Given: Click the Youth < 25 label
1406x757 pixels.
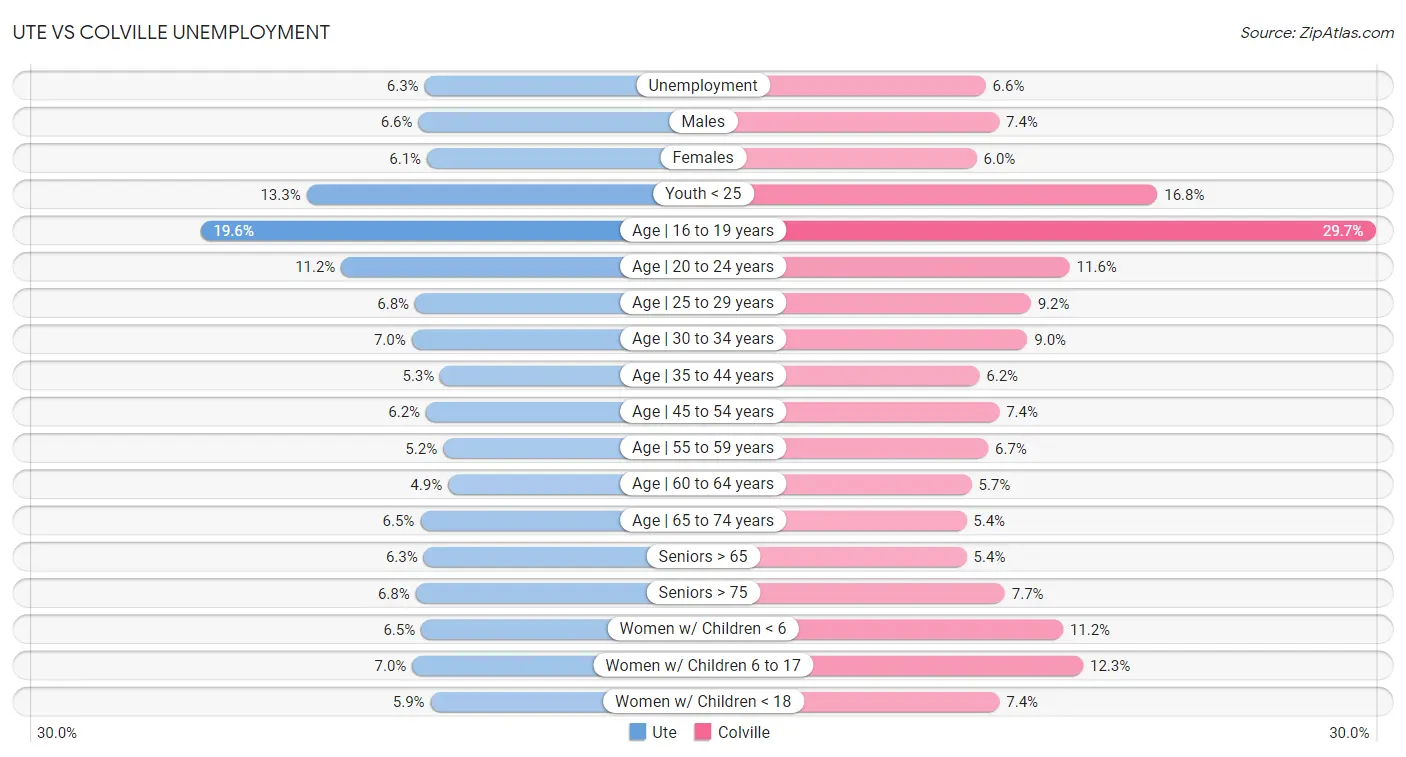Looking at the screenshot, I should [x=703, y=194].
